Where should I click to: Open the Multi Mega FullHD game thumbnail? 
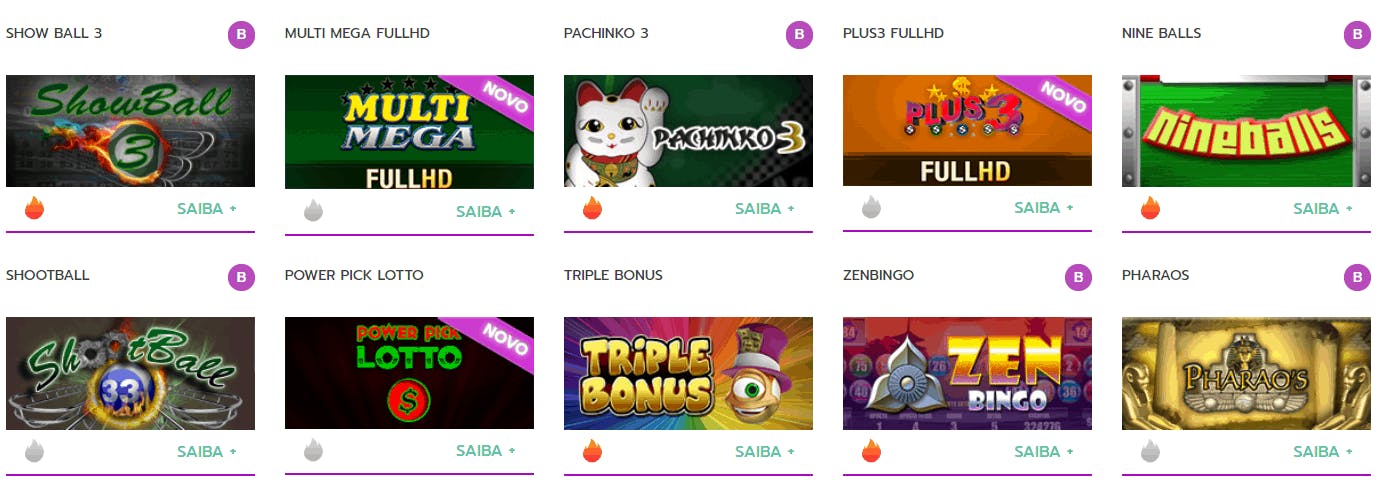409,132
